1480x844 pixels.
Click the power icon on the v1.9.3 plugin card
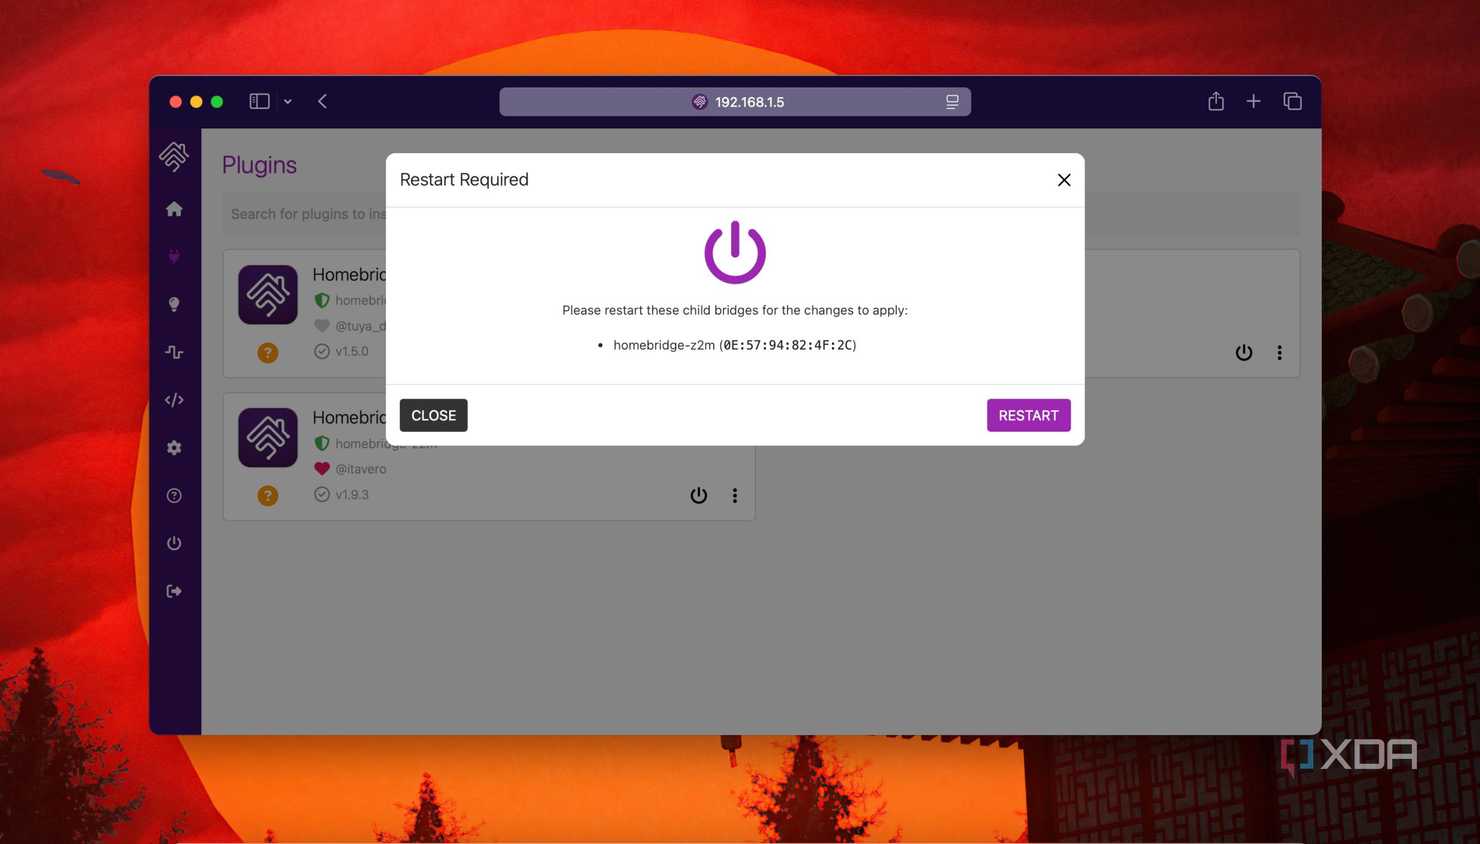(x=699, y=495)
